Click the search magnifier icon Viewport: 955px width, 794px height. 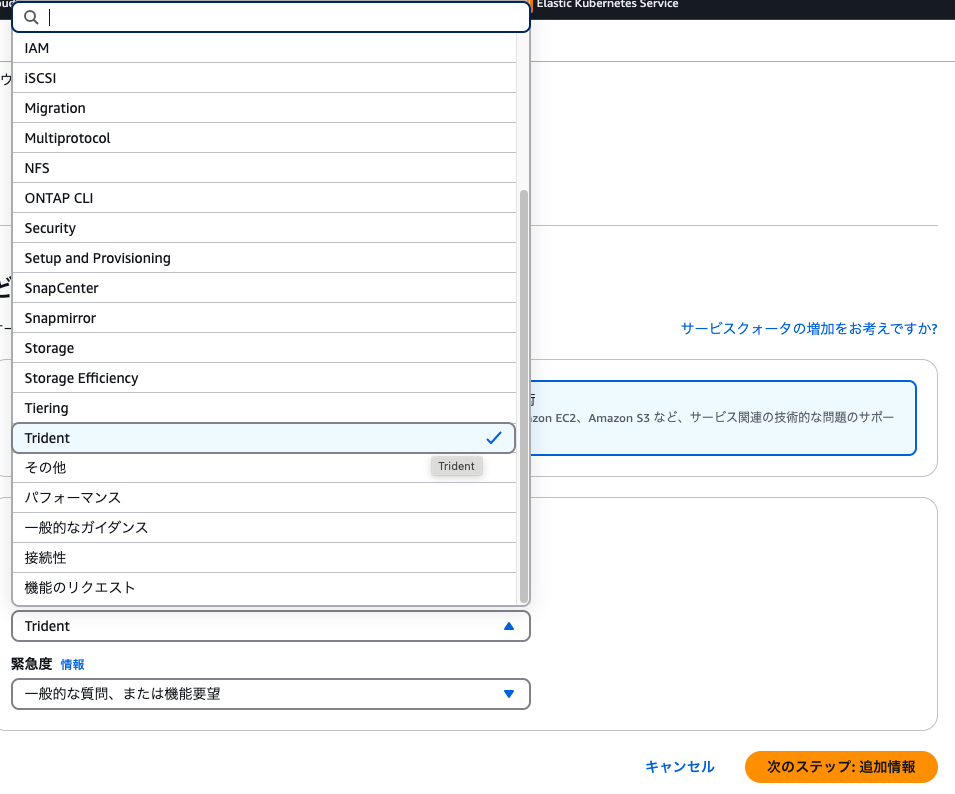(31, 18)
